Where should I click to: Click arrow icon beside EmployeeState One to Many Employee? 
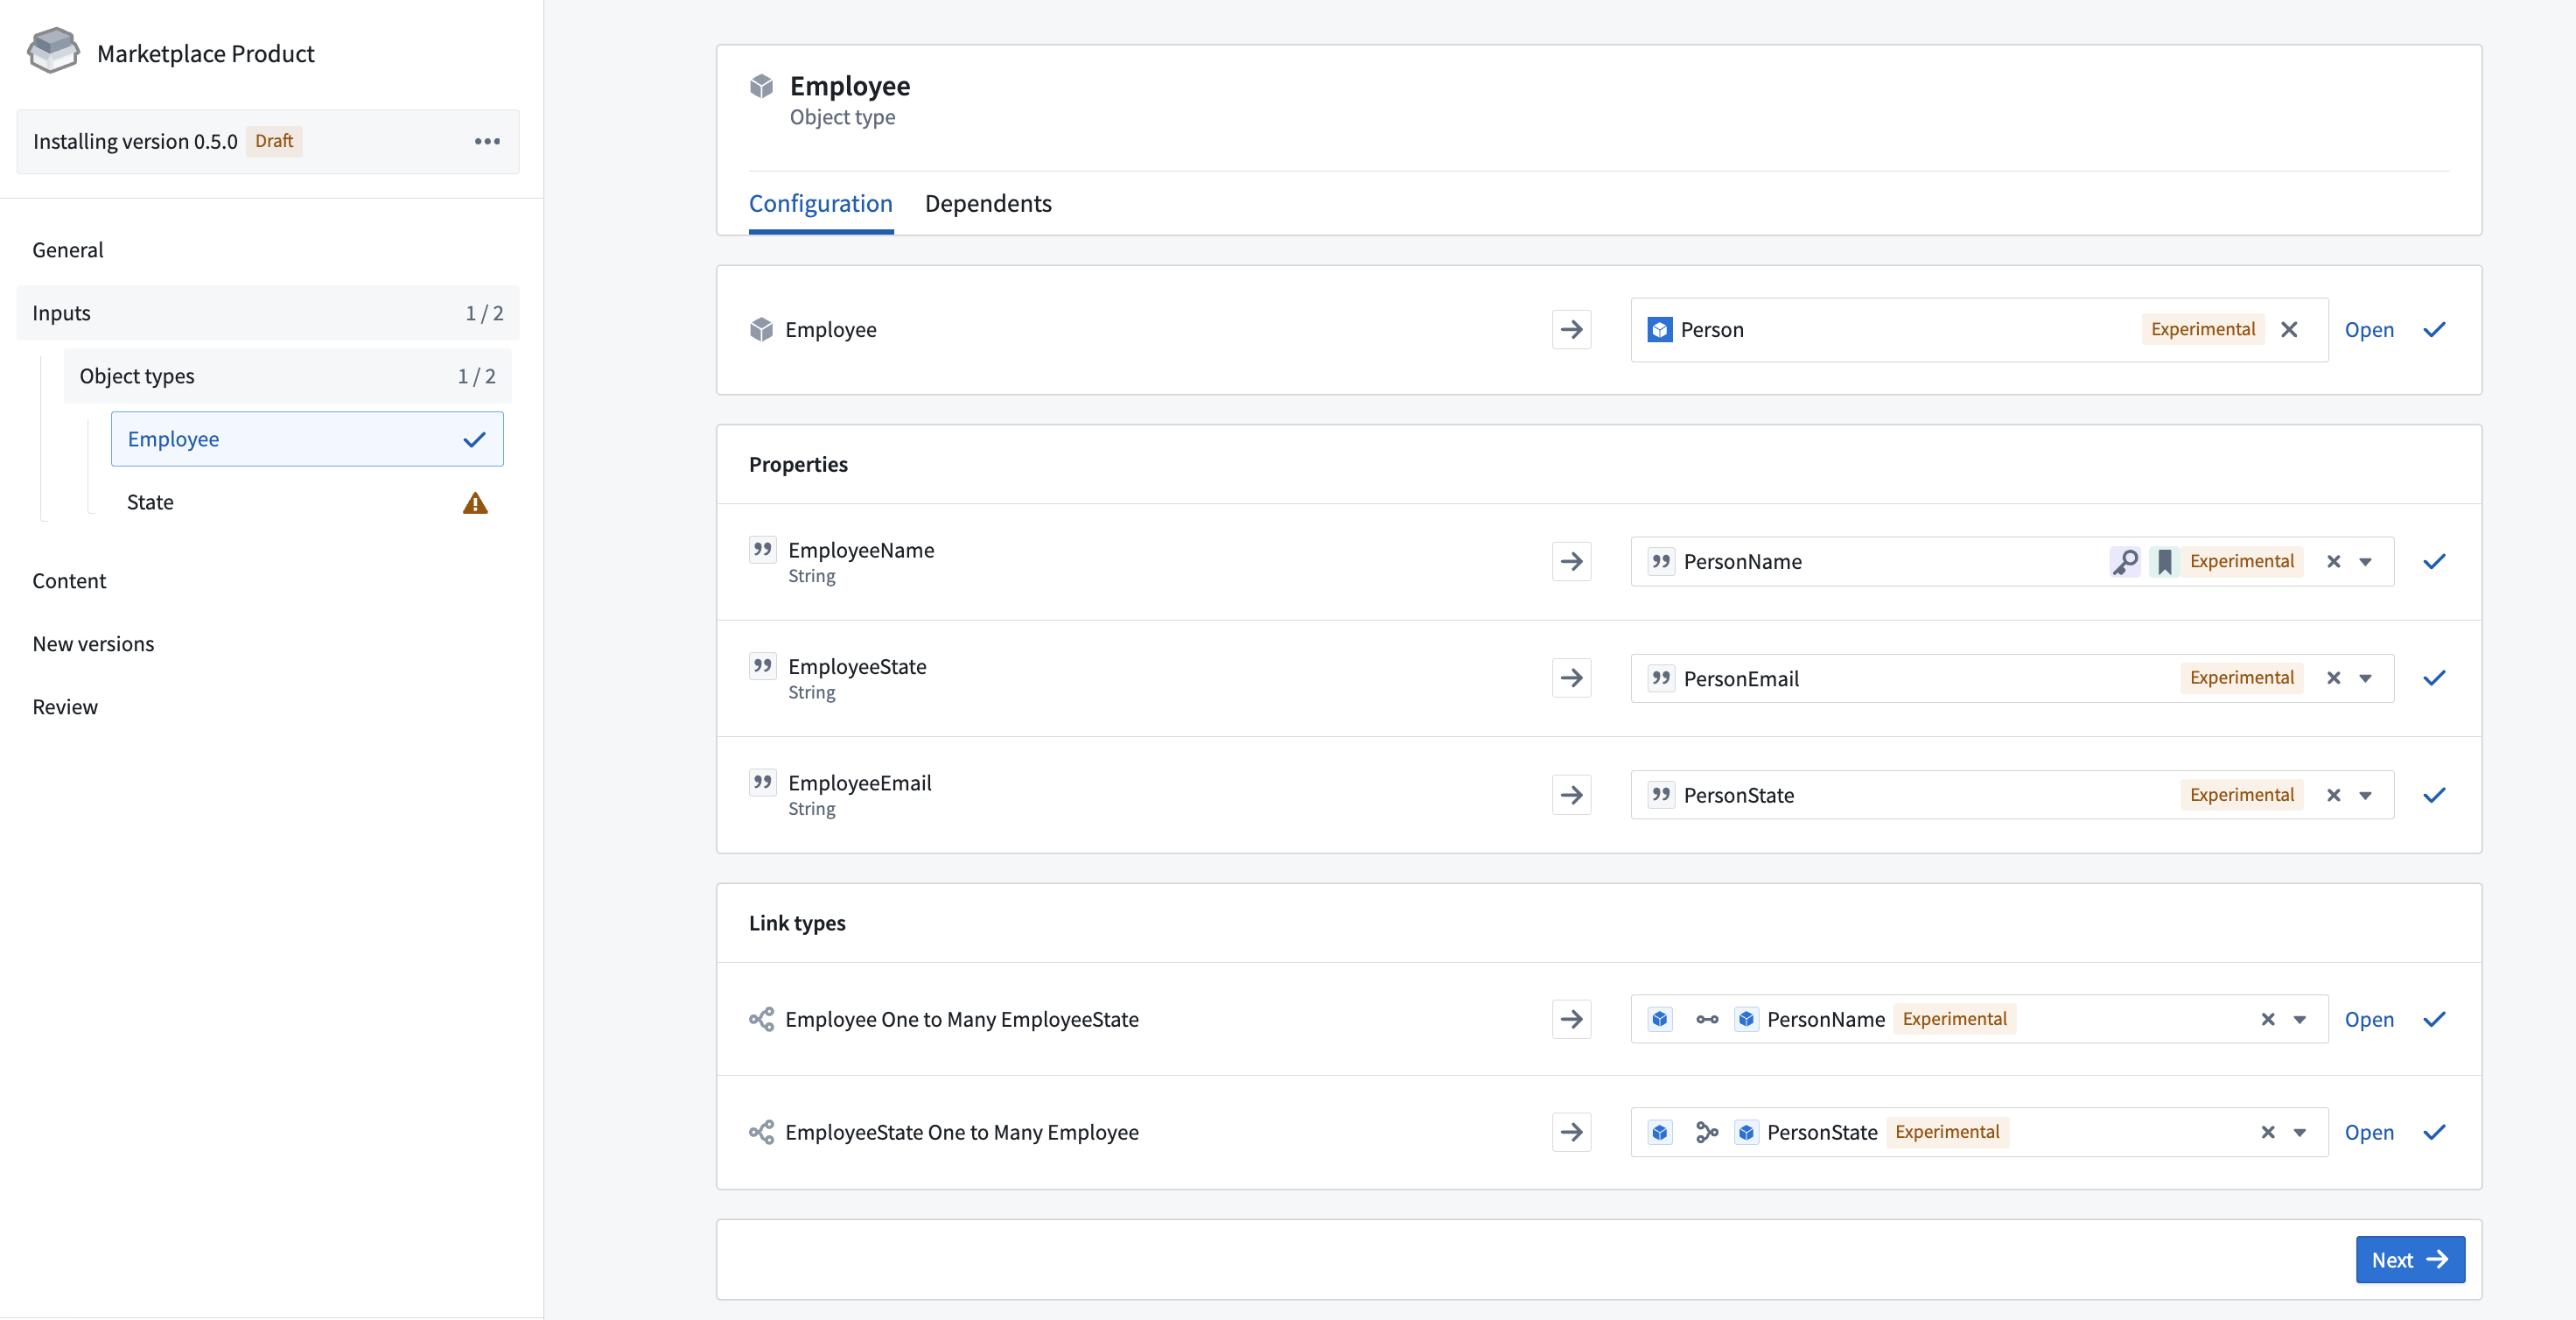click(x=1571, y=1132)
